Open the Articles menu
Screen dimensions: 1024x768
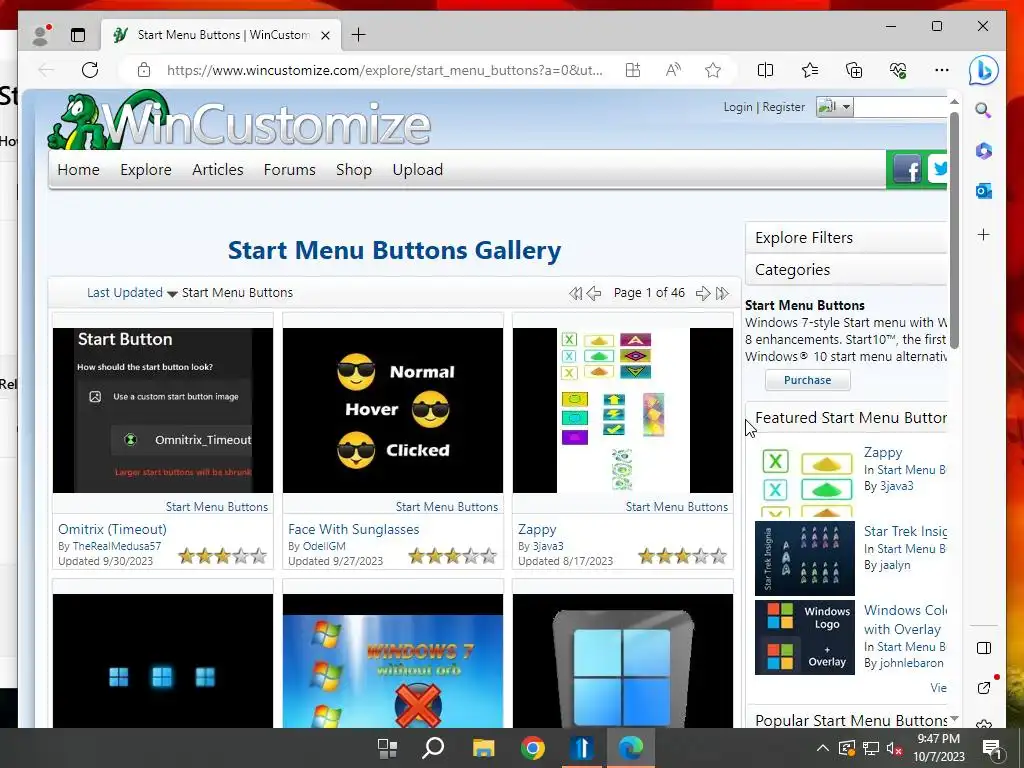tap(217, 170)
